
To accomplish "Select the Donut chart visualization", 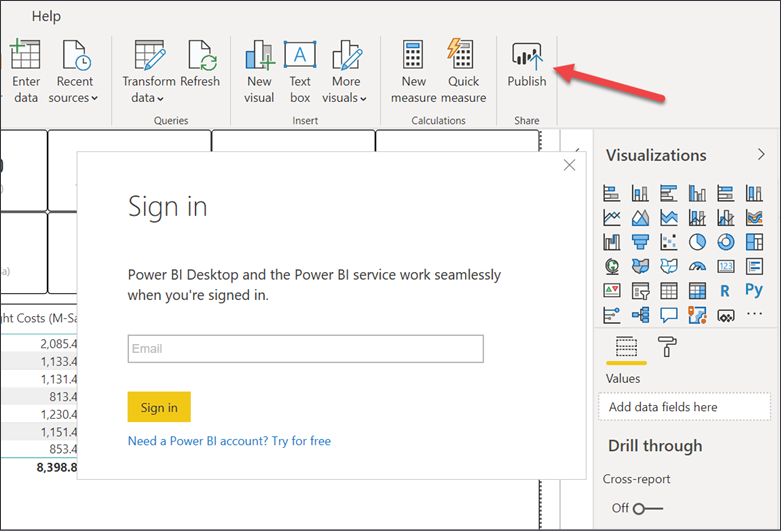I will click(x=726, y=242).
